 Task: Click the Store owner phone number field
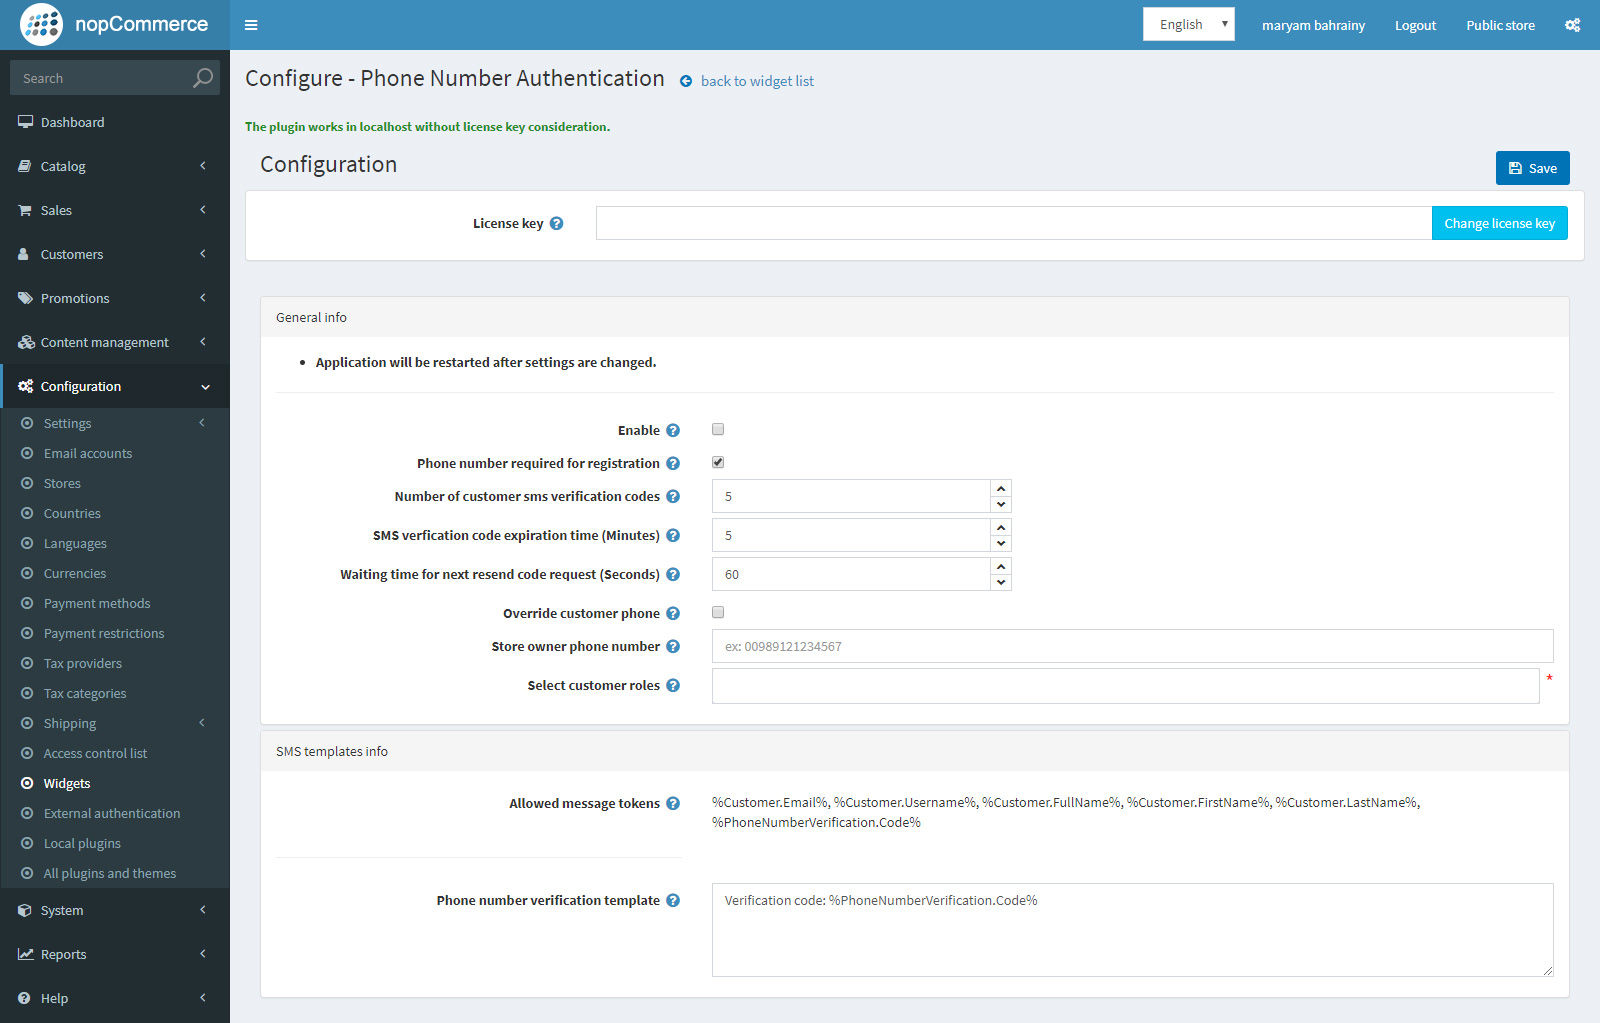(1132, 646)
